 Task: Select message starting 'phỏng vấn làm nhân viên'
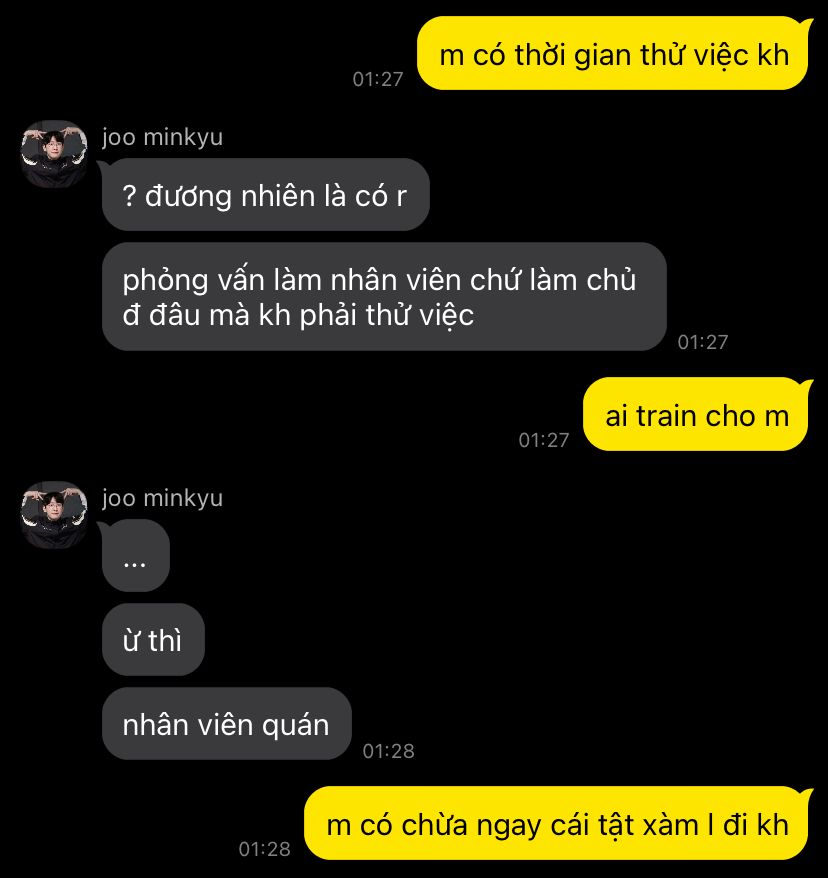pos(384,297)
